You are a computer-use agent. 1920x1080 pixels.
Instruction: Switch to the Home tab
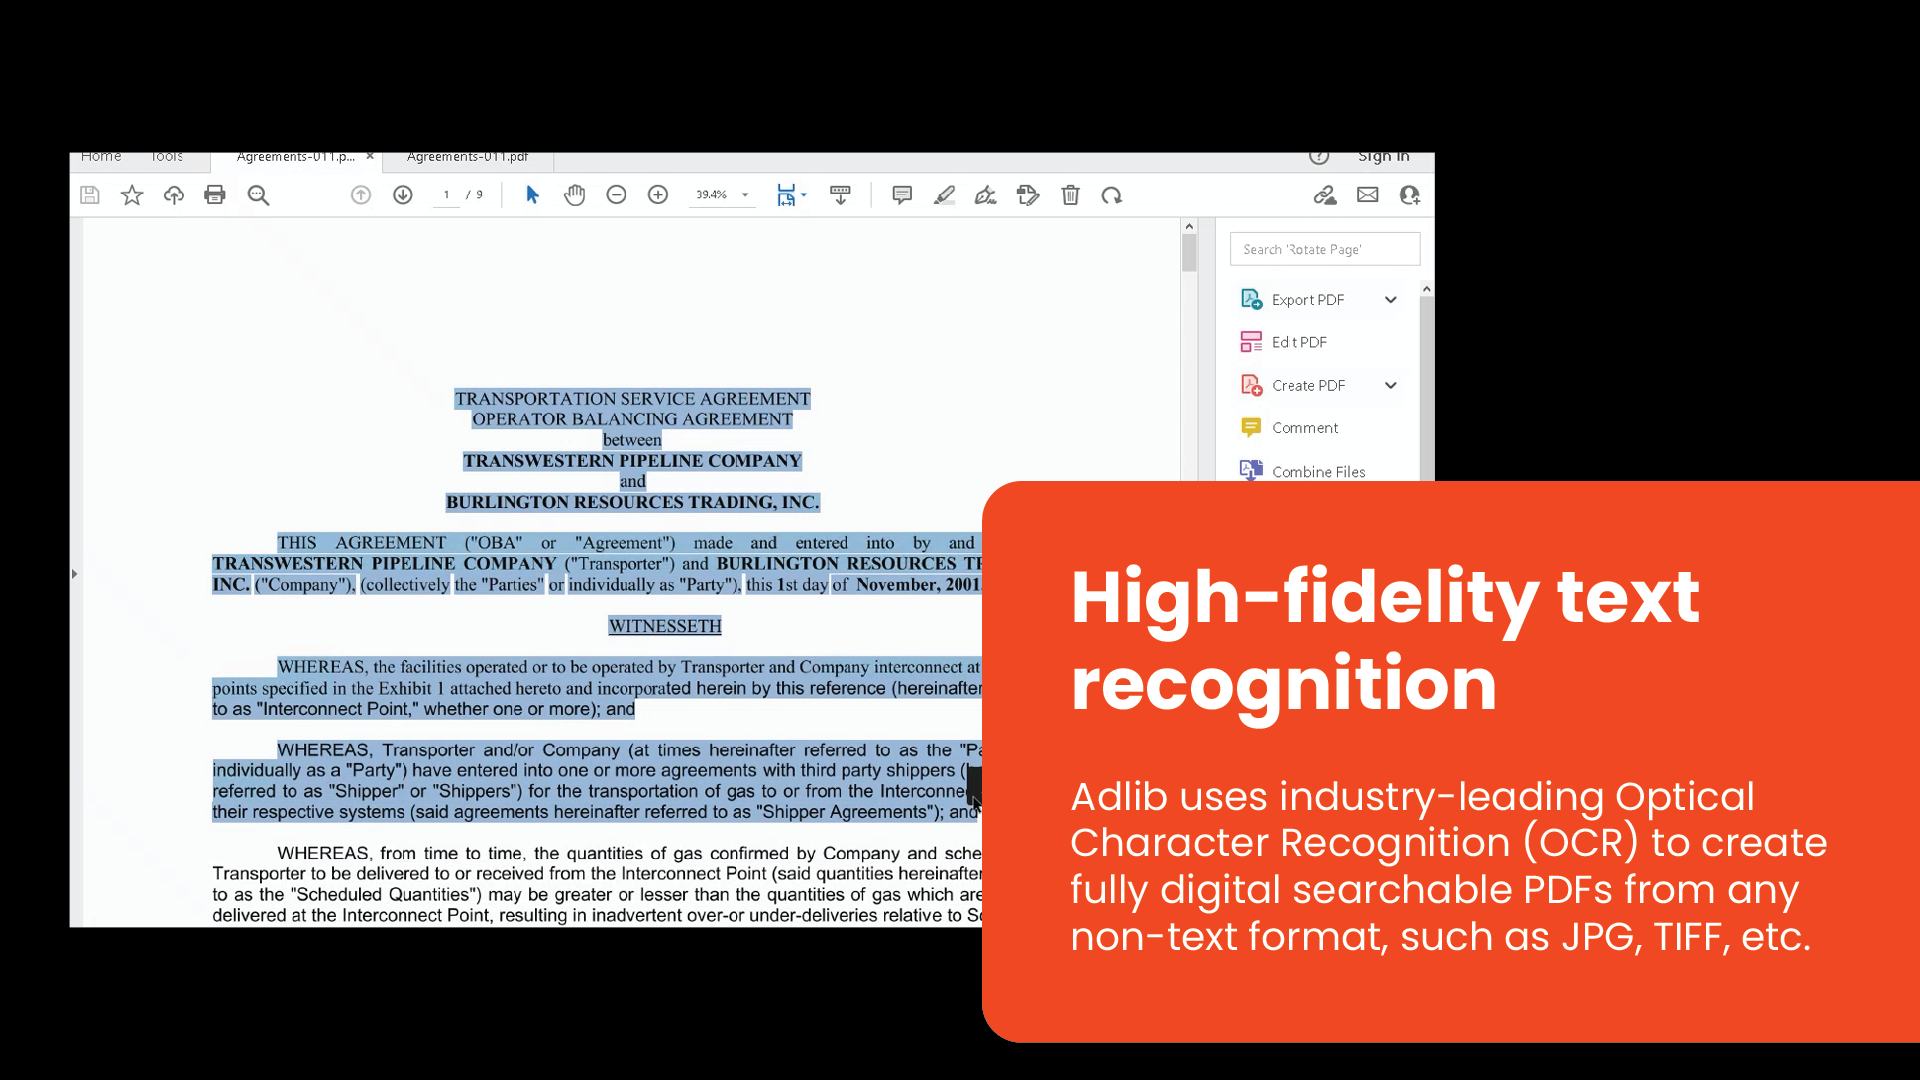click(x=101, y=157)
